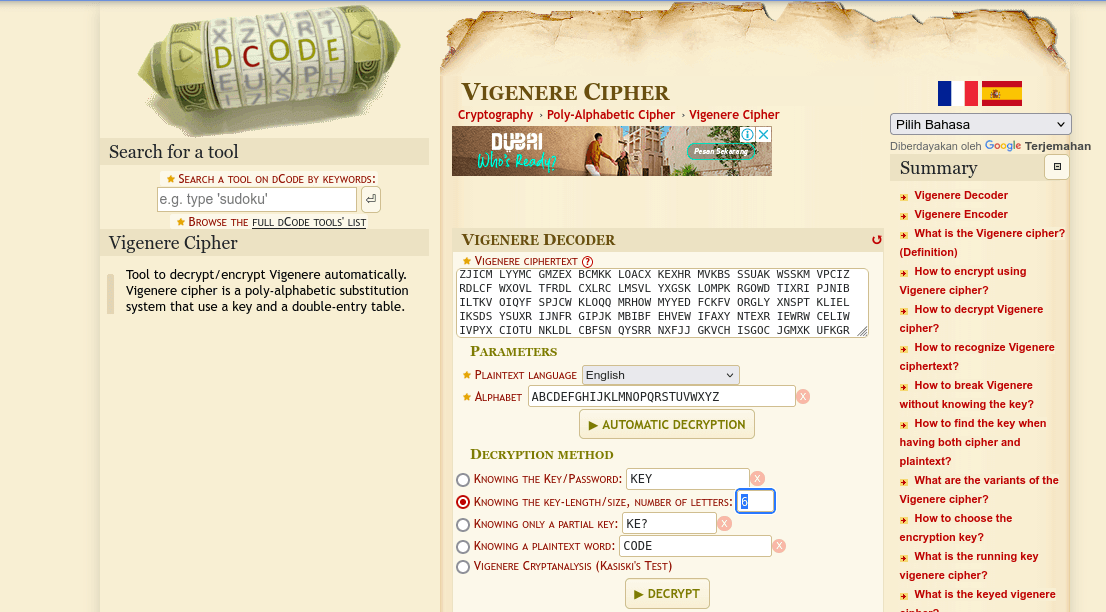Select Knowing only a partial key

[x=463, y=524]
